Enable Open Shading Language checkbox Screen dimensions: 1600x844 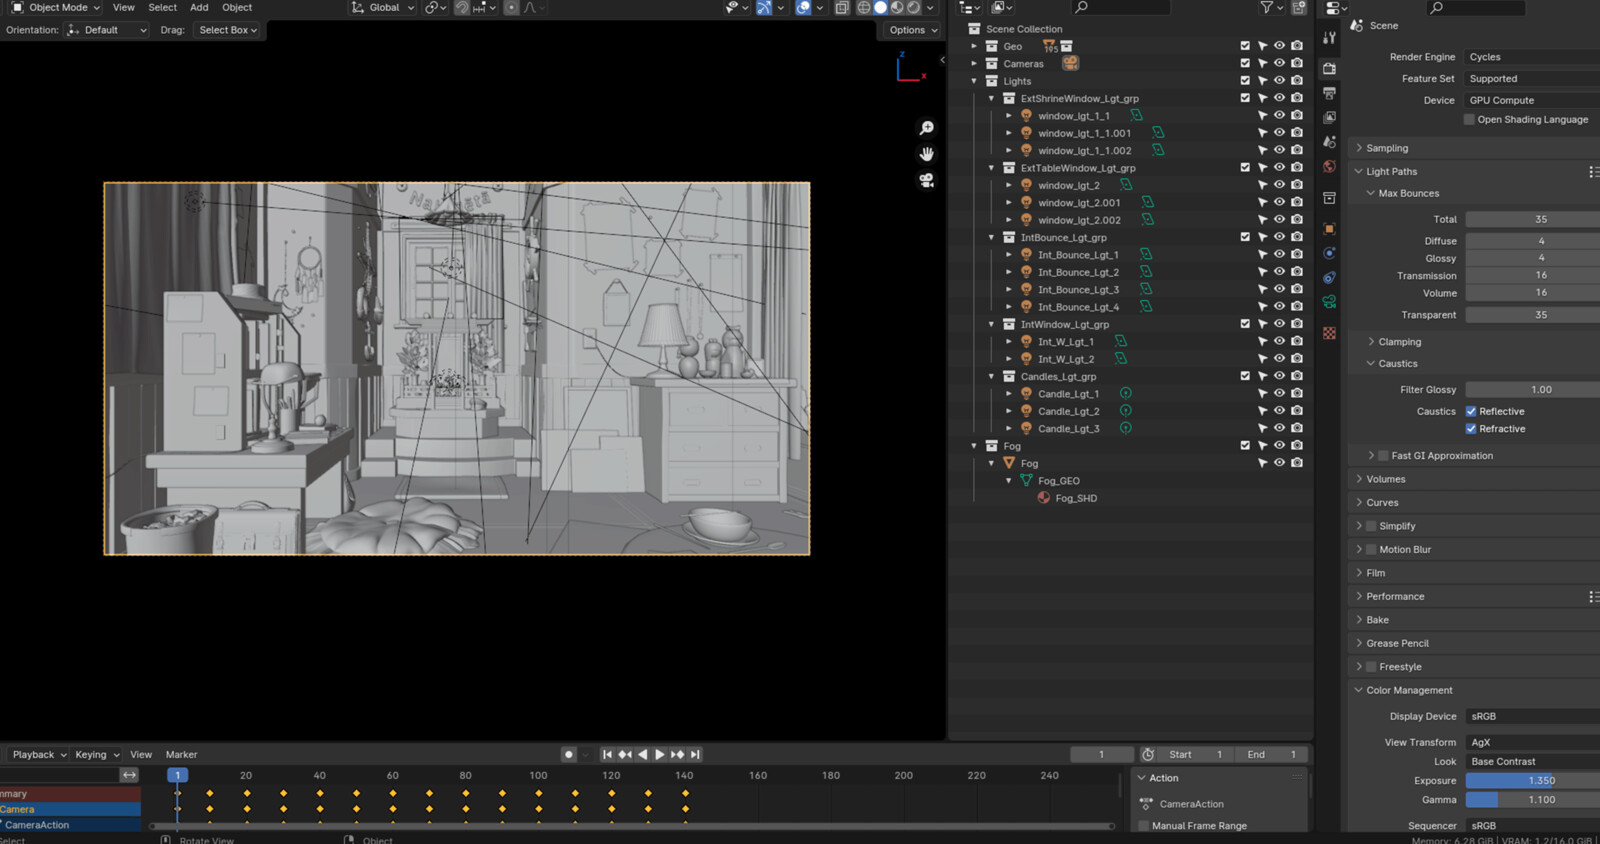click(1469, 119)
